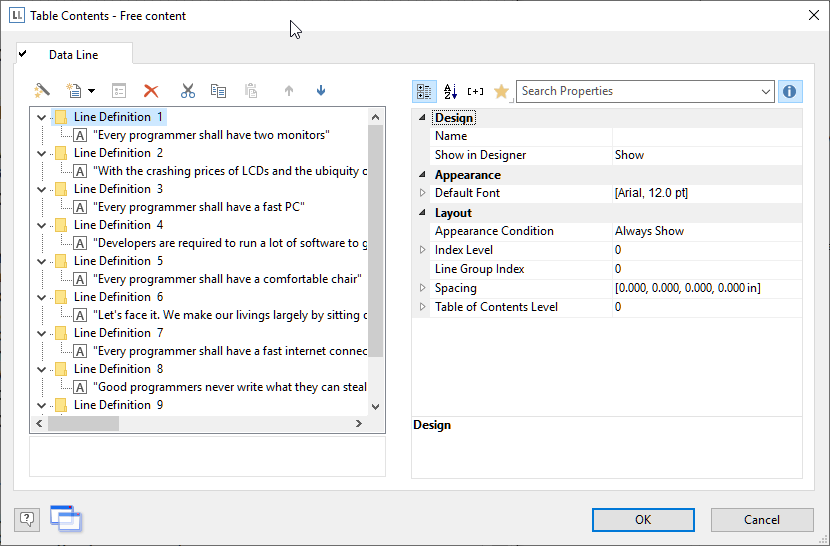Cut using the scissors icon
This screenshot has width=830, height=546.
(x=187, y=91)
